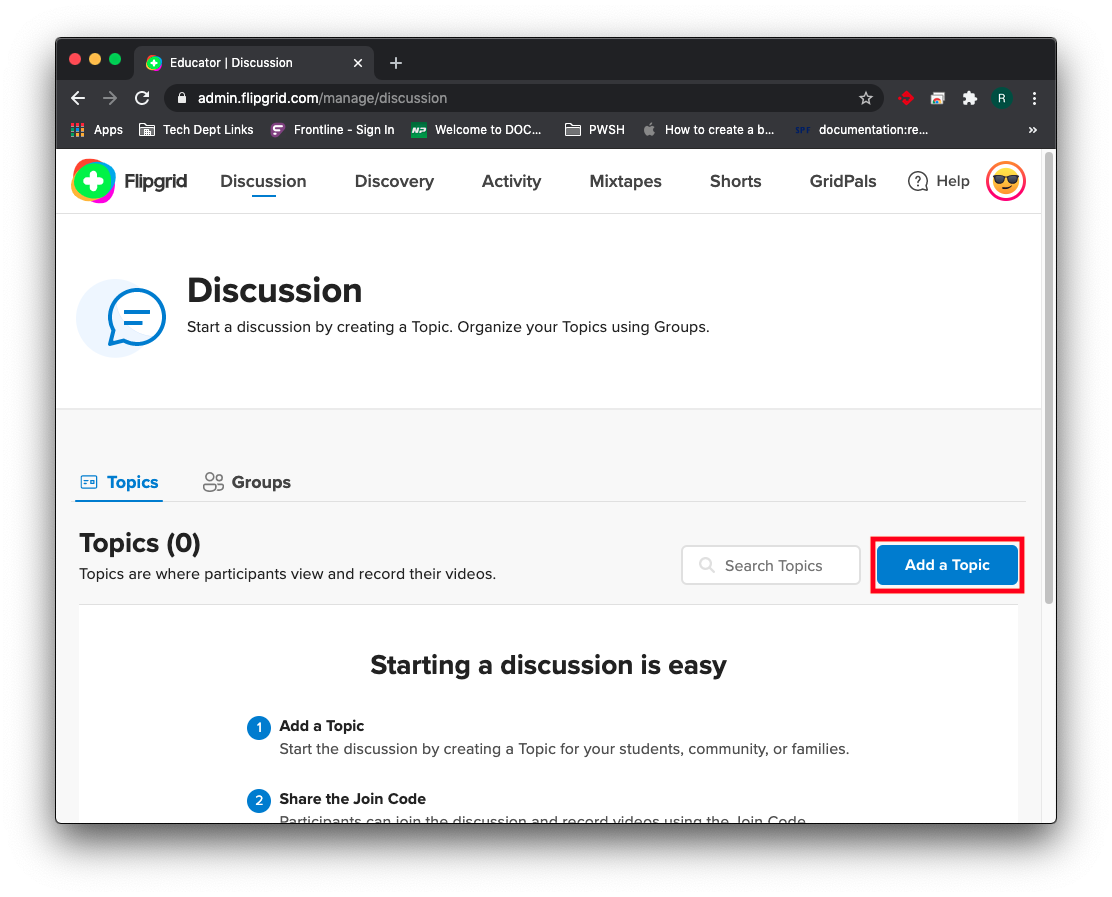Screen dimensions: 1112x897
Task: Click the 'Starting a discussion is easy' heading
Action: pyautogui.click(x=548, y=665)
